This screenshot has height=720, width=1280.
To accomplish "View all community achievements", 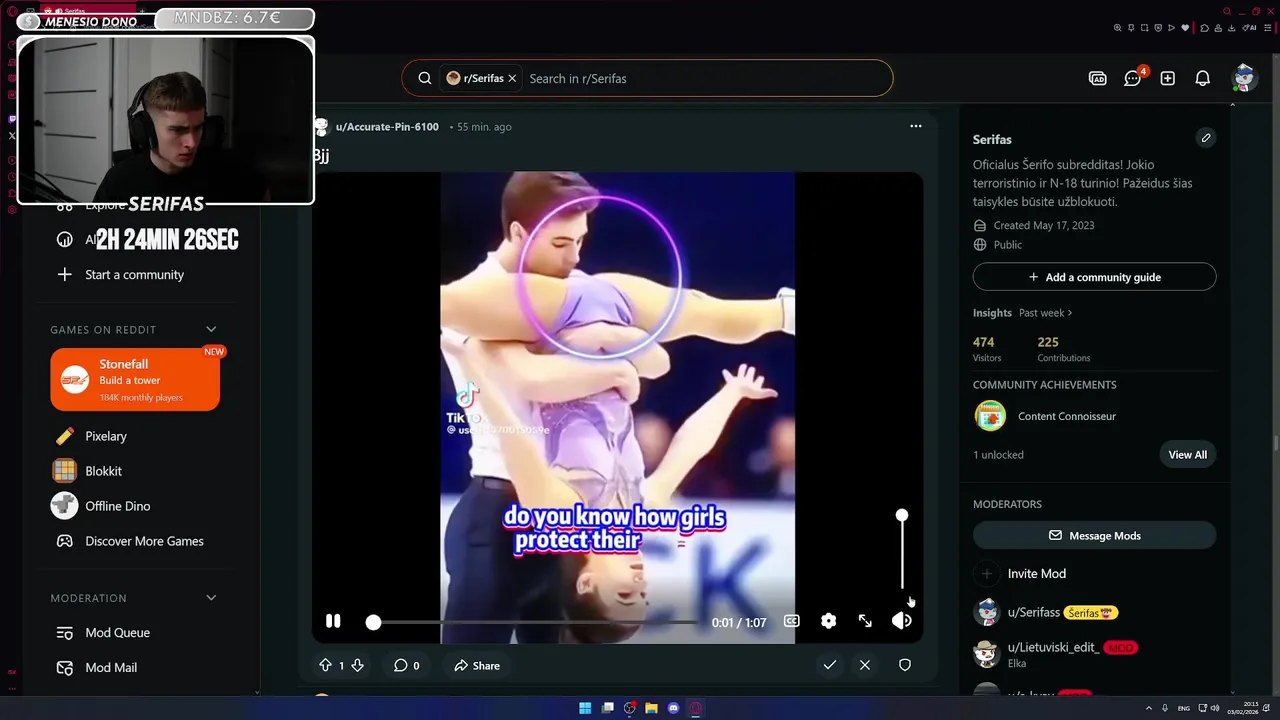I will pyautogui.click(x=1188, y=454).
